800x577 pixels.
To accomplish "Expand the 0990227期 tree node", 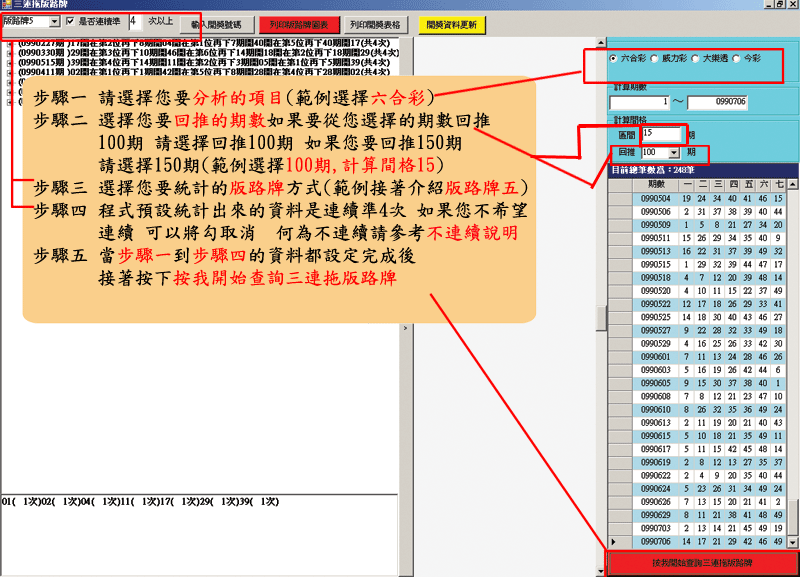I will (9, 42).
